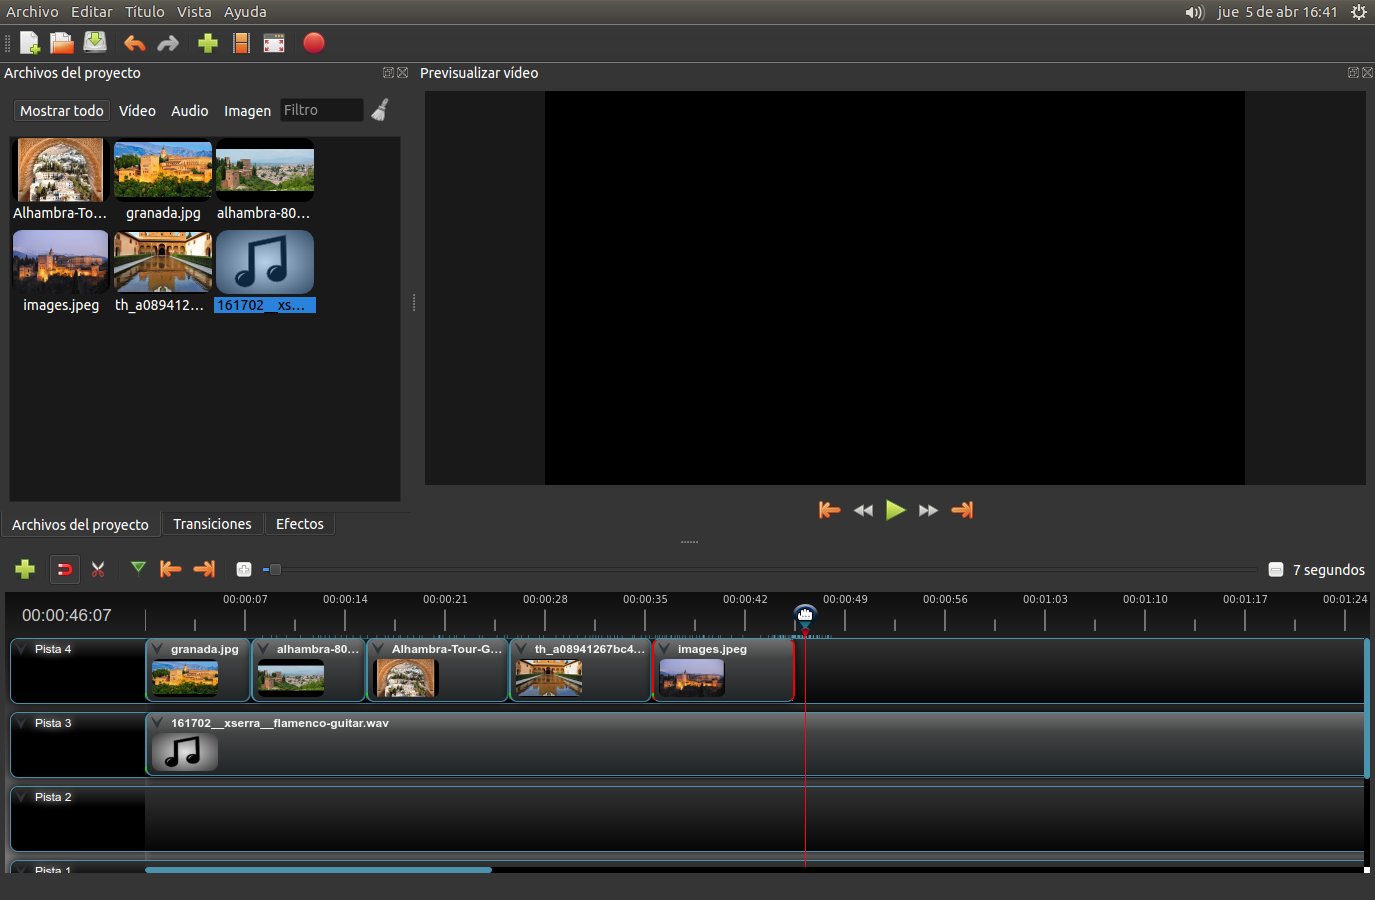Open the film strip profile icon

[241, 43]
